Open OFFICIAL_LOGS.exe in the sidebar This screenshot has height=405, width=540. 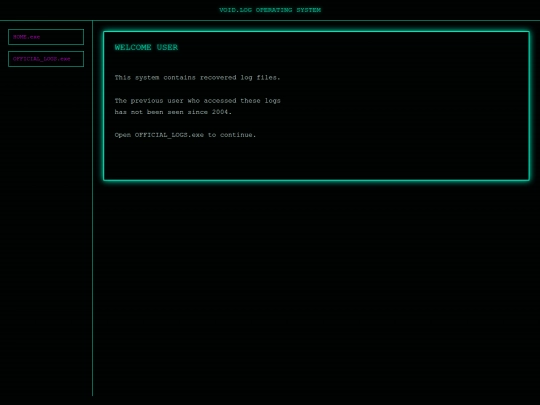coord(46,59)
